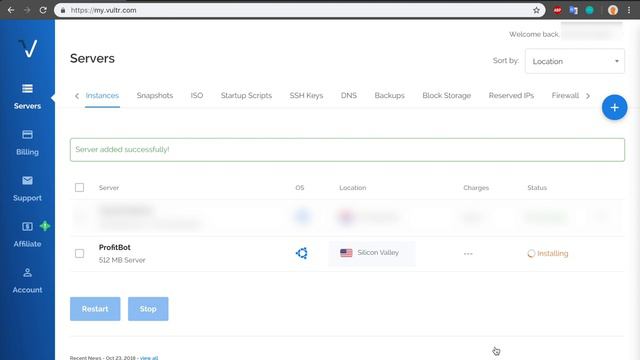
Task: Toggle the select-all checkbox in the table header
Action: coord(80,187)
